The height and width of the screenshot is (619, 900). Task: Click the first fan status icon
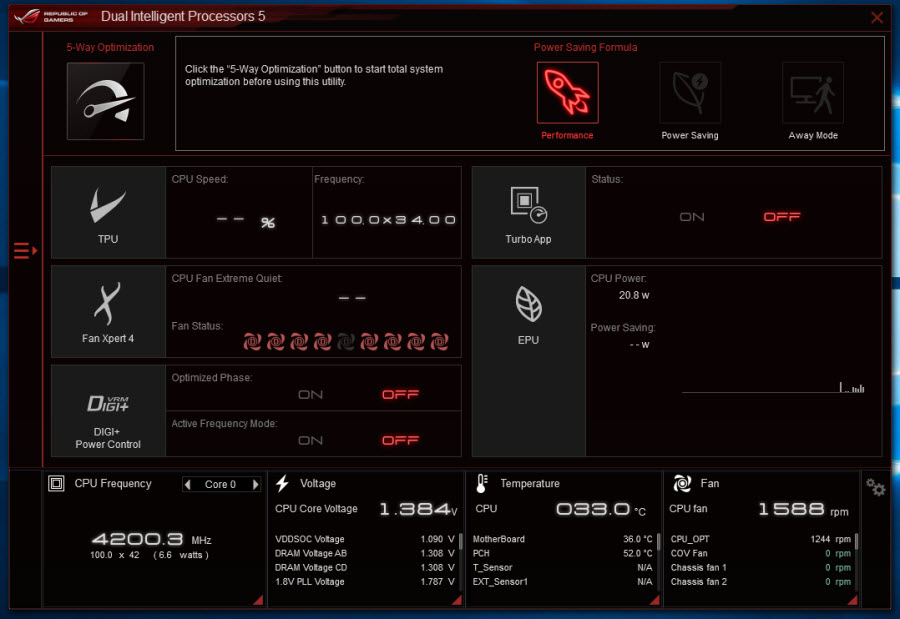(252, 342)
